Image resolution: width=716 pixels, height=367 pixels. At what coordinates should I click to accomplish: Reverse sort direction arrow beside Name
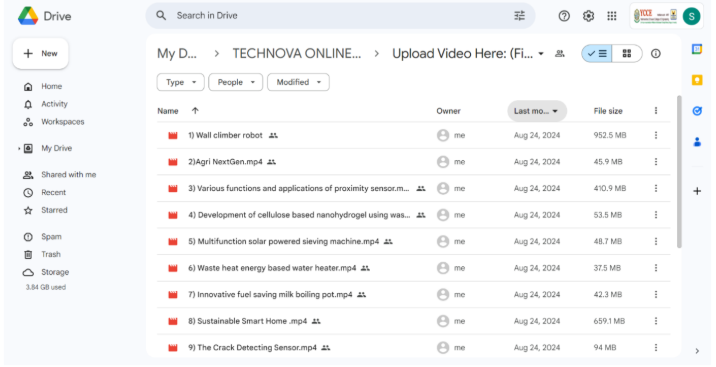coord(195,110)
